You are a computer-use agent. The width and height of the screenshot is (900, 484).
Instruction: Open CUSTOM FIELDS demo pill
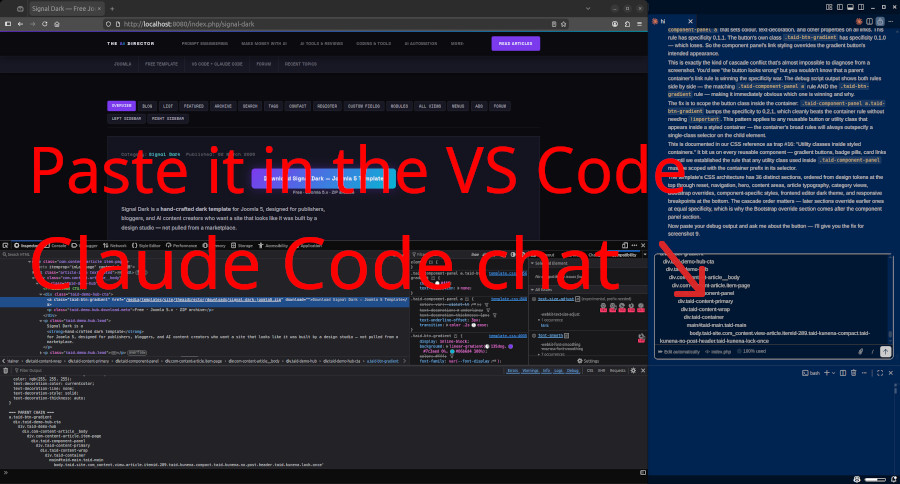[364, 106]
